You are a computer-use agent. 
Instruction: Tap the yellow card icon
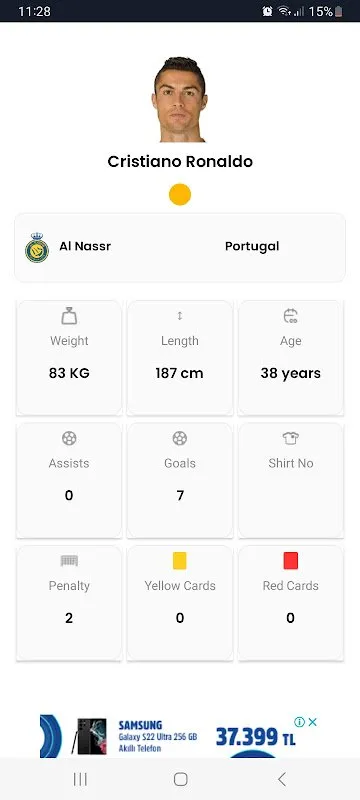pos(179,561)
